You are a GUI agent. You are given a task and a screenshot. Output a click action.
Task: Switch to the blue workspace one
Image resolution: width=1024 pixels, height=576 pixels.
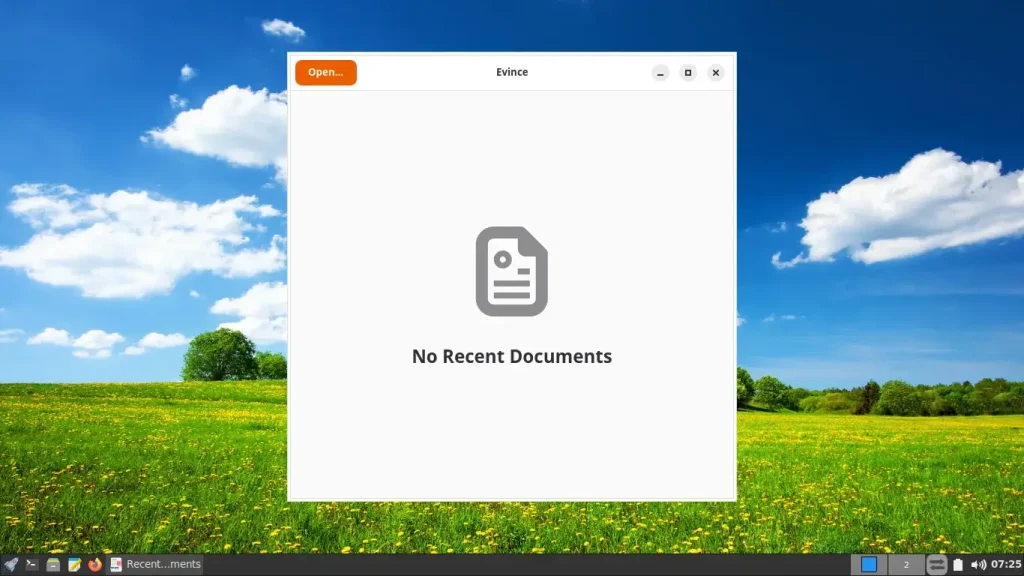pos(869,564)
